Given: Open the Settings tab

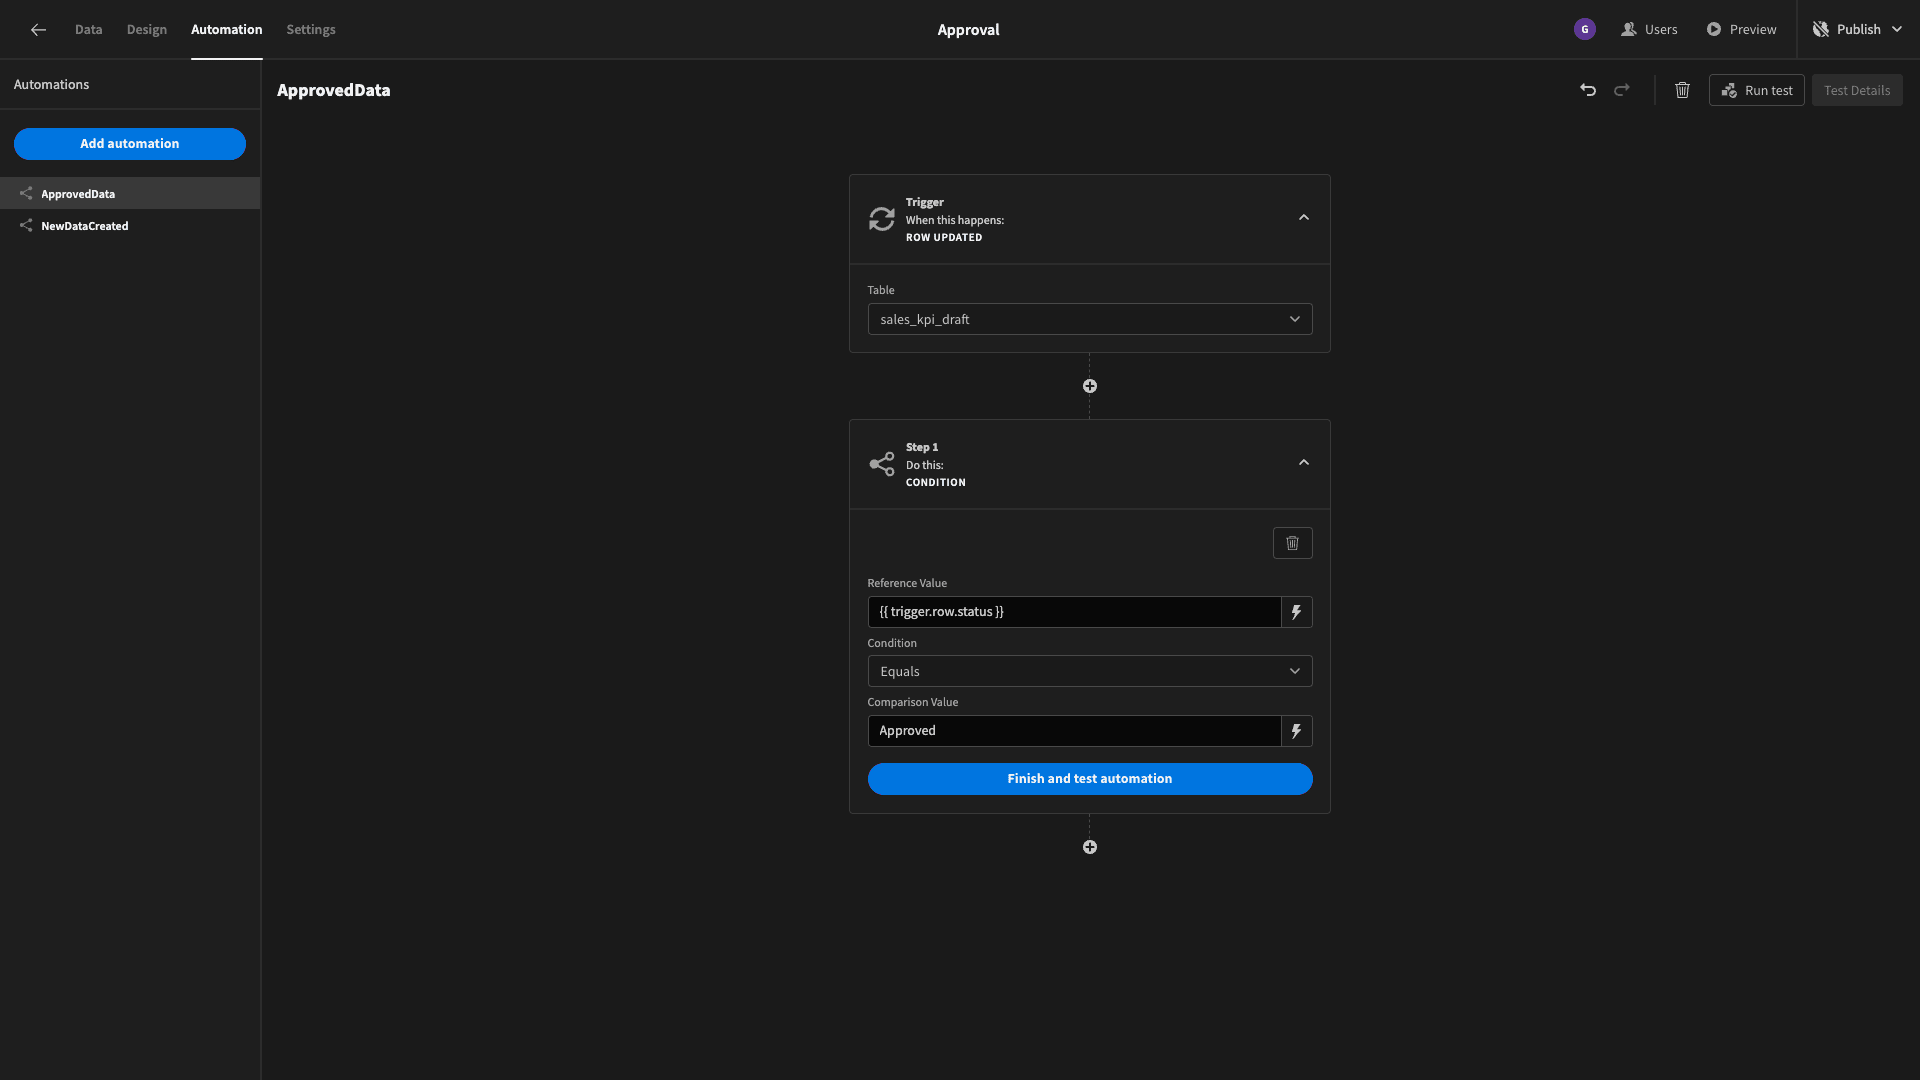Looking at the screenshot, I should click(311, 30).
